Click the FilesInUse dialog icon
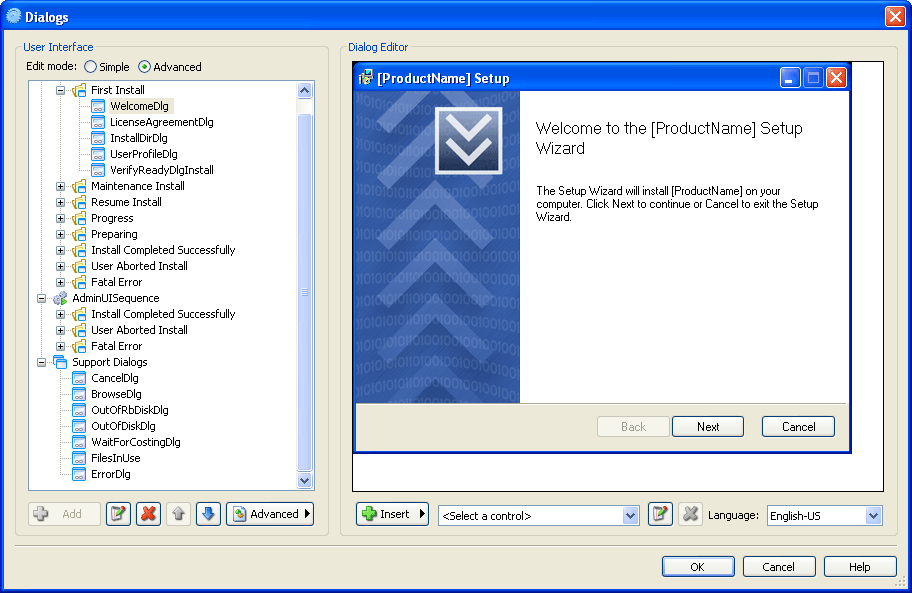The height and width of the screenshot is (593, 912). click(79, 458)
